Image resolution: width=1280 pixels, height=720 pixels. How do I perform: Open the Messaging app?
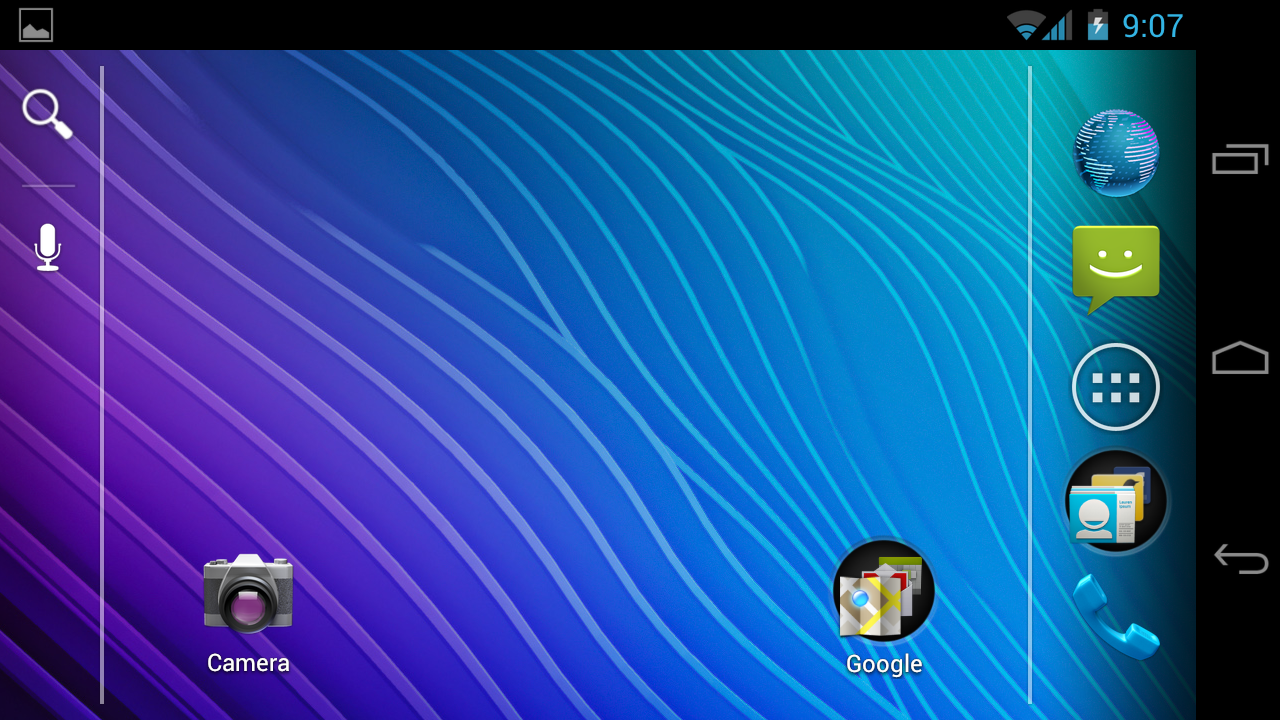(x=1116, y=270)
